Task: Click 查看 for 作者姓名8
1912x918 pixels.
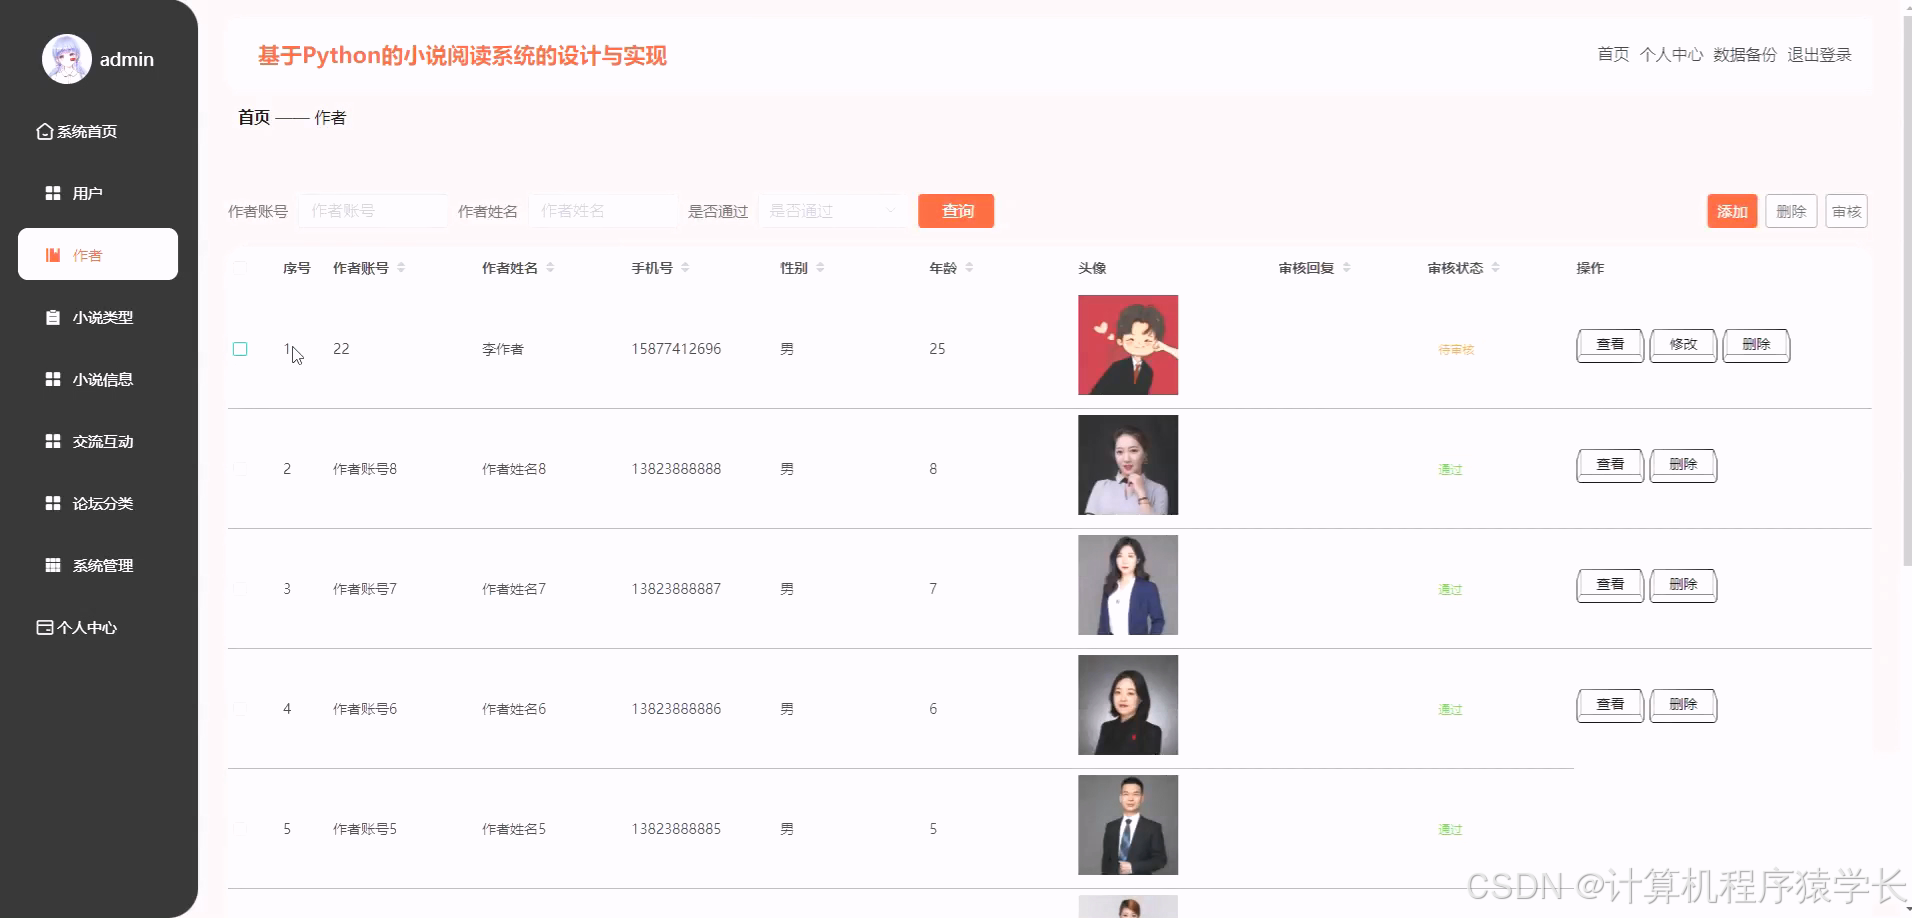Action: point(1610,465)
